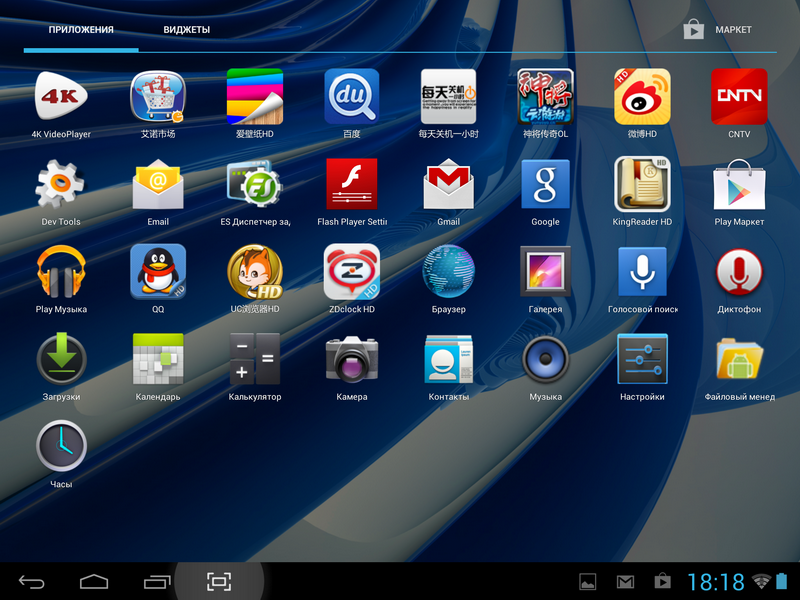Launch the Часы clock app
This screenshot has width=800, height=600.
pyautogui.click(x=61, y=447)
